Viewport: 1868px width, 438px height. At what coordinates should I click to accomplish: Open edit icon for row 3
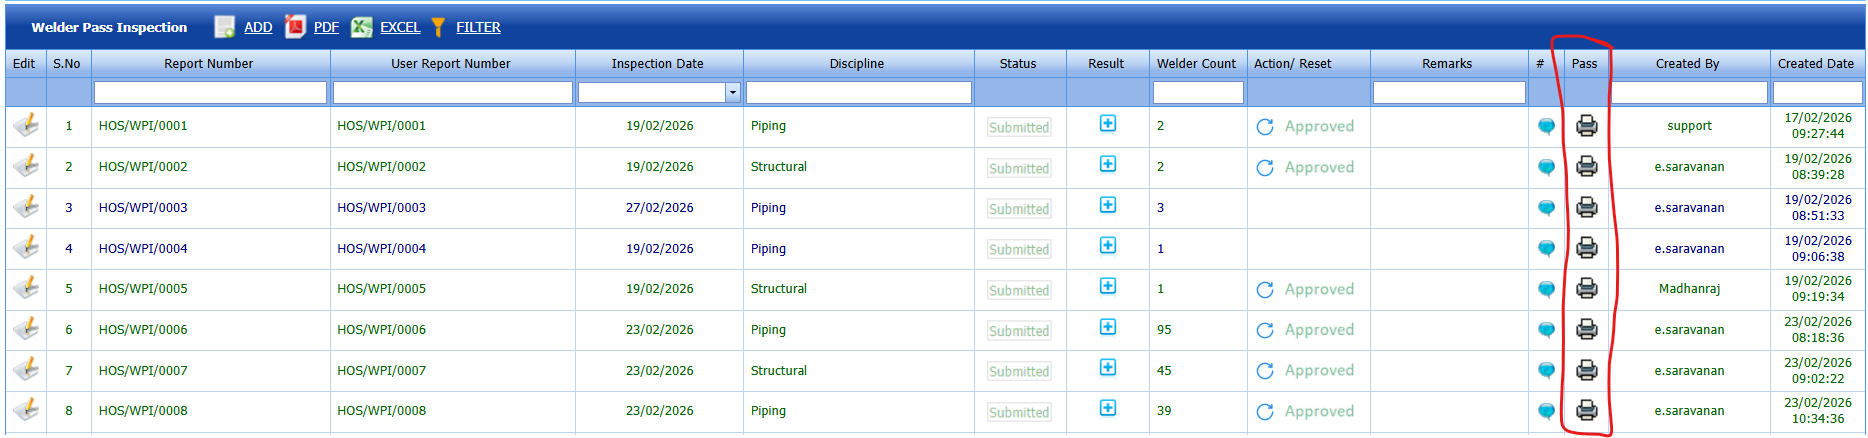coord(26,207)
